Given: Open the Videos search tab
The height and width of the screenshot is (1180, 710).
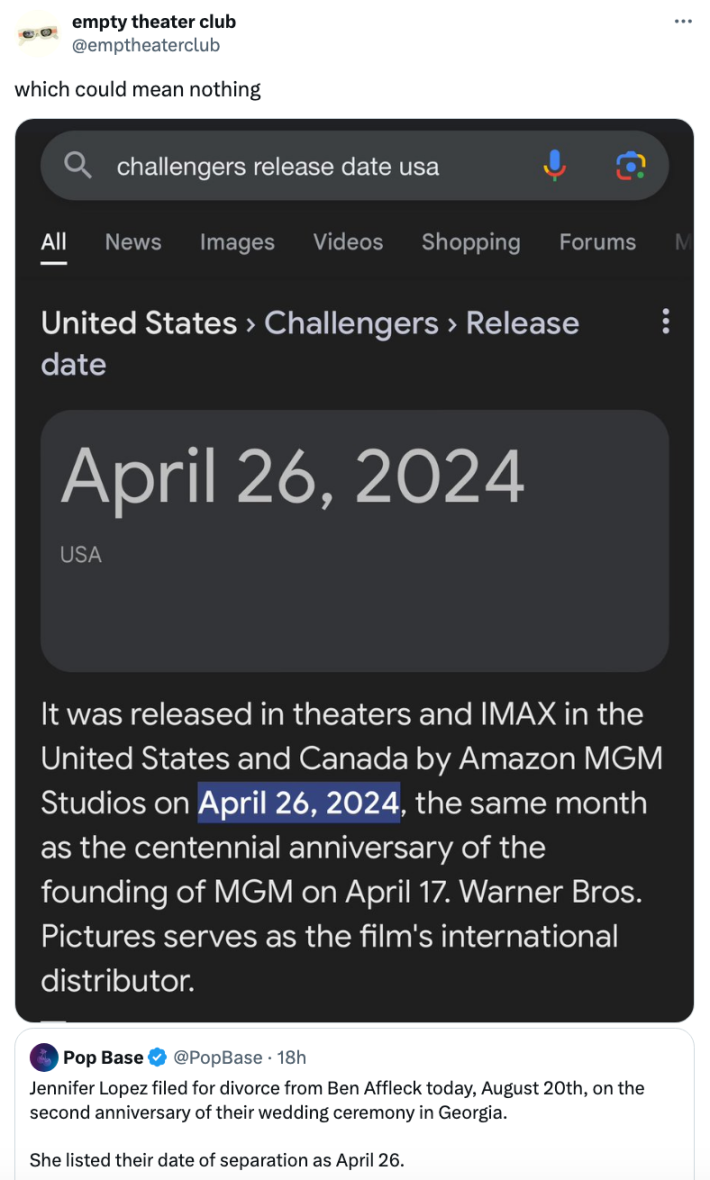Looking at the screenshot, I should [348, 242].
